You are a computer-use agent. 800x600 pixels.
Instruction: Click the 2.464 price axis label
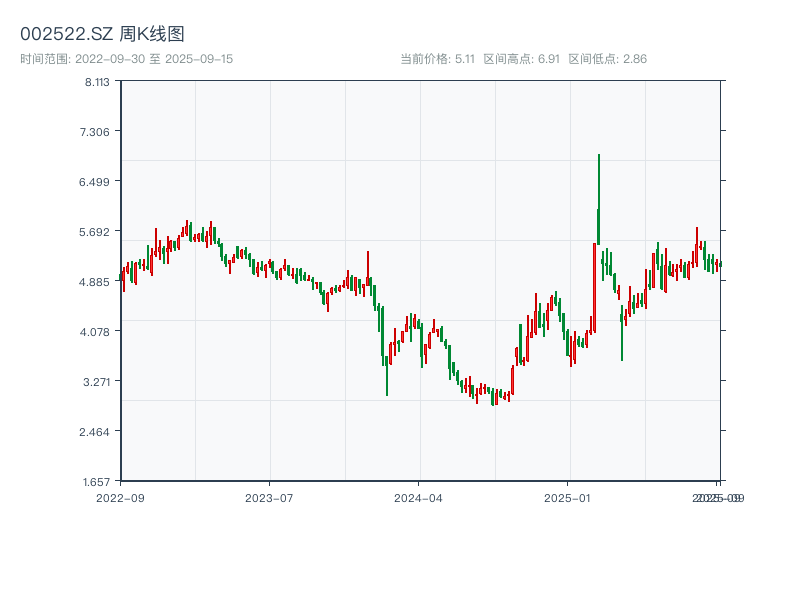97,432
